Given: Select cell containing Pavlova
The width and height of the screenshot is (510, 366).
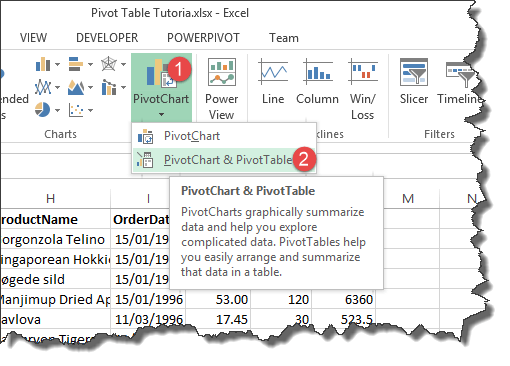Looking at the screenshot, I should [56, 319].
